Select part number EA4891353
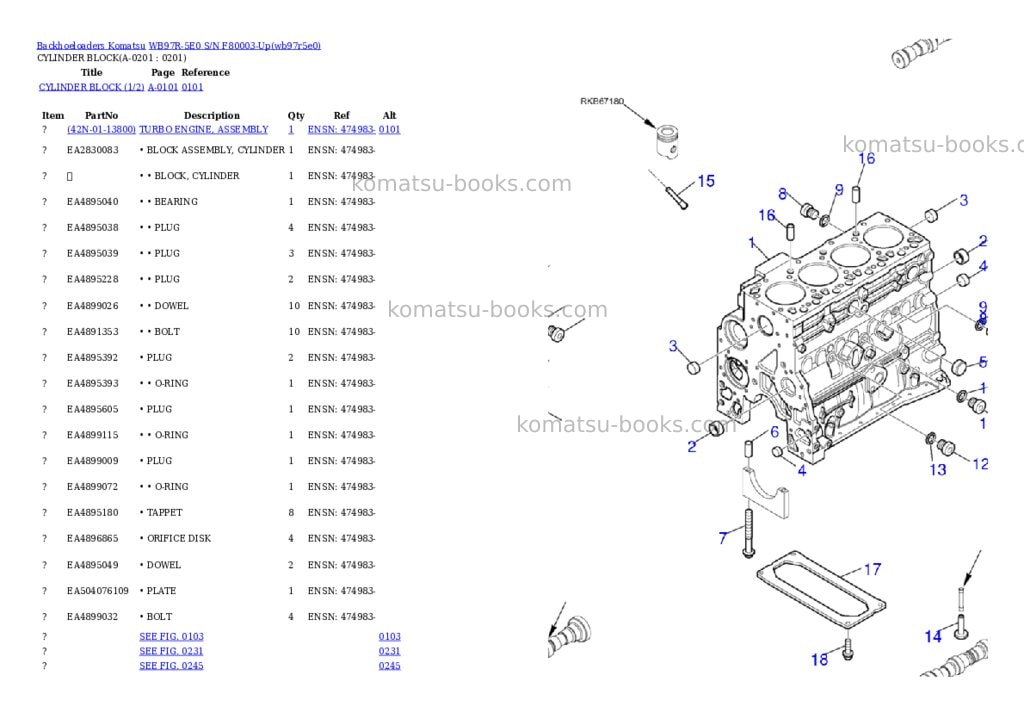Image resolution: width=1024 pixels, height=725 pixels. pos(93,331)
